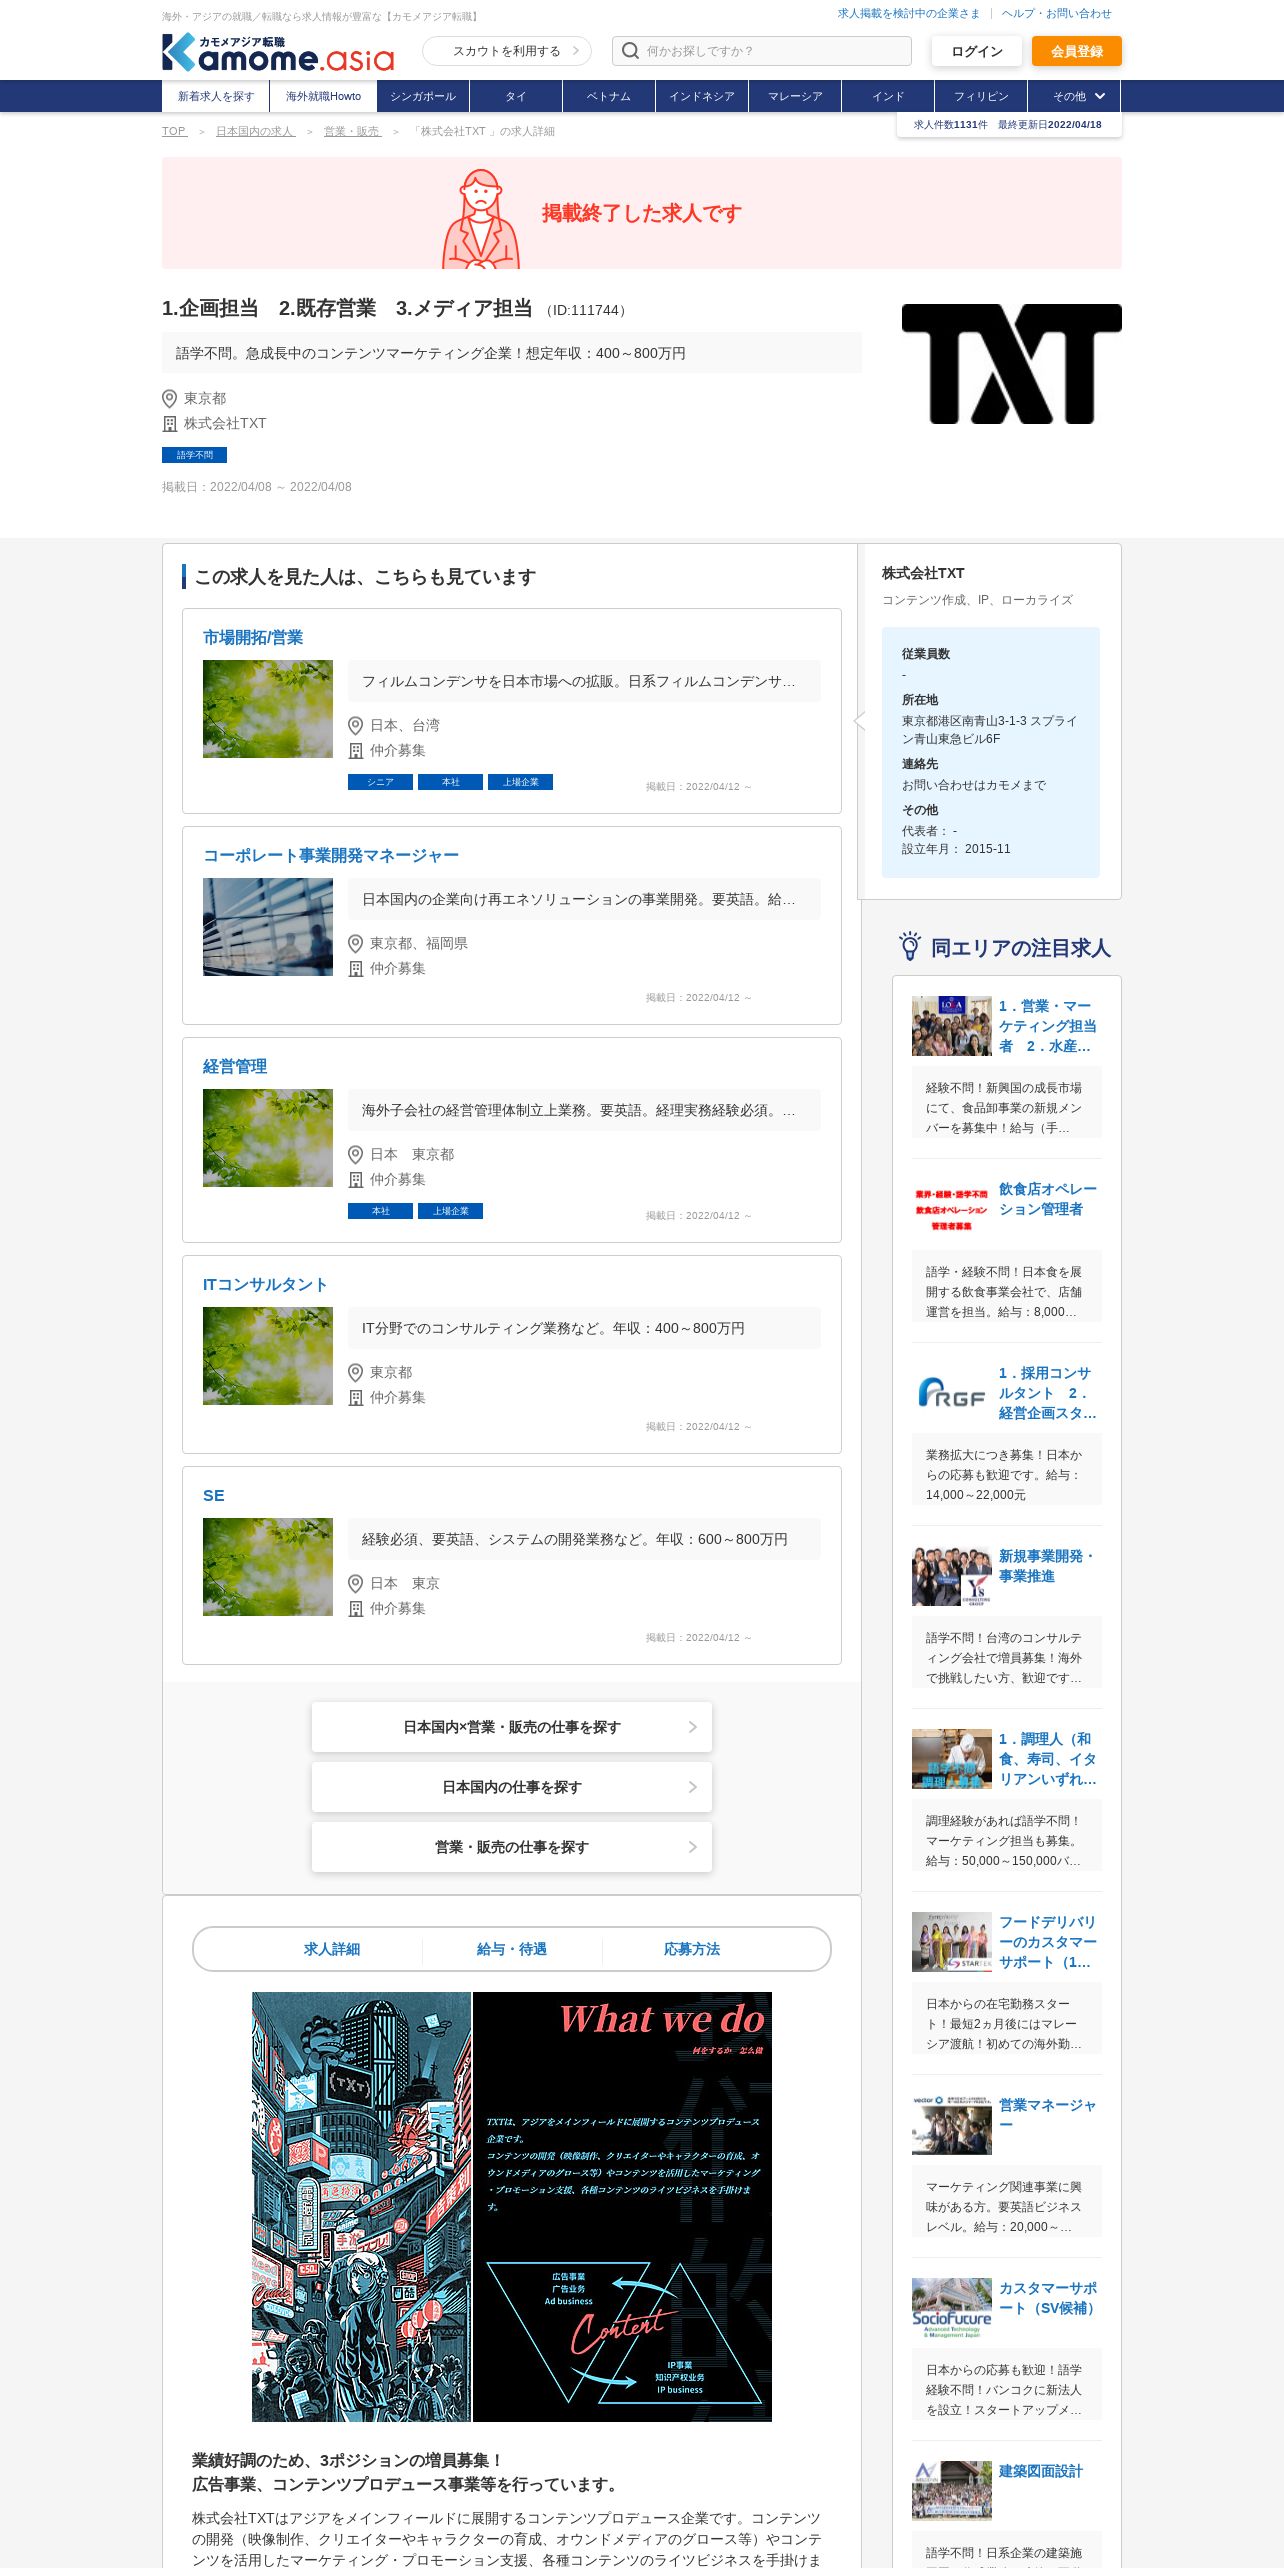Open フードデリバリーのカスタマーサポート sidebar job
Viewport: 1284px width, 2568px height.
1048,1942
